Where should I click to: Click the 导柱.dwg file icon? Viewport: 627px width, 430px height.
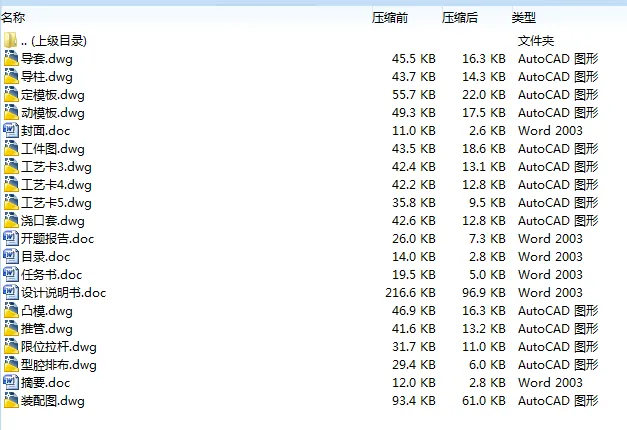coord(11,76)
